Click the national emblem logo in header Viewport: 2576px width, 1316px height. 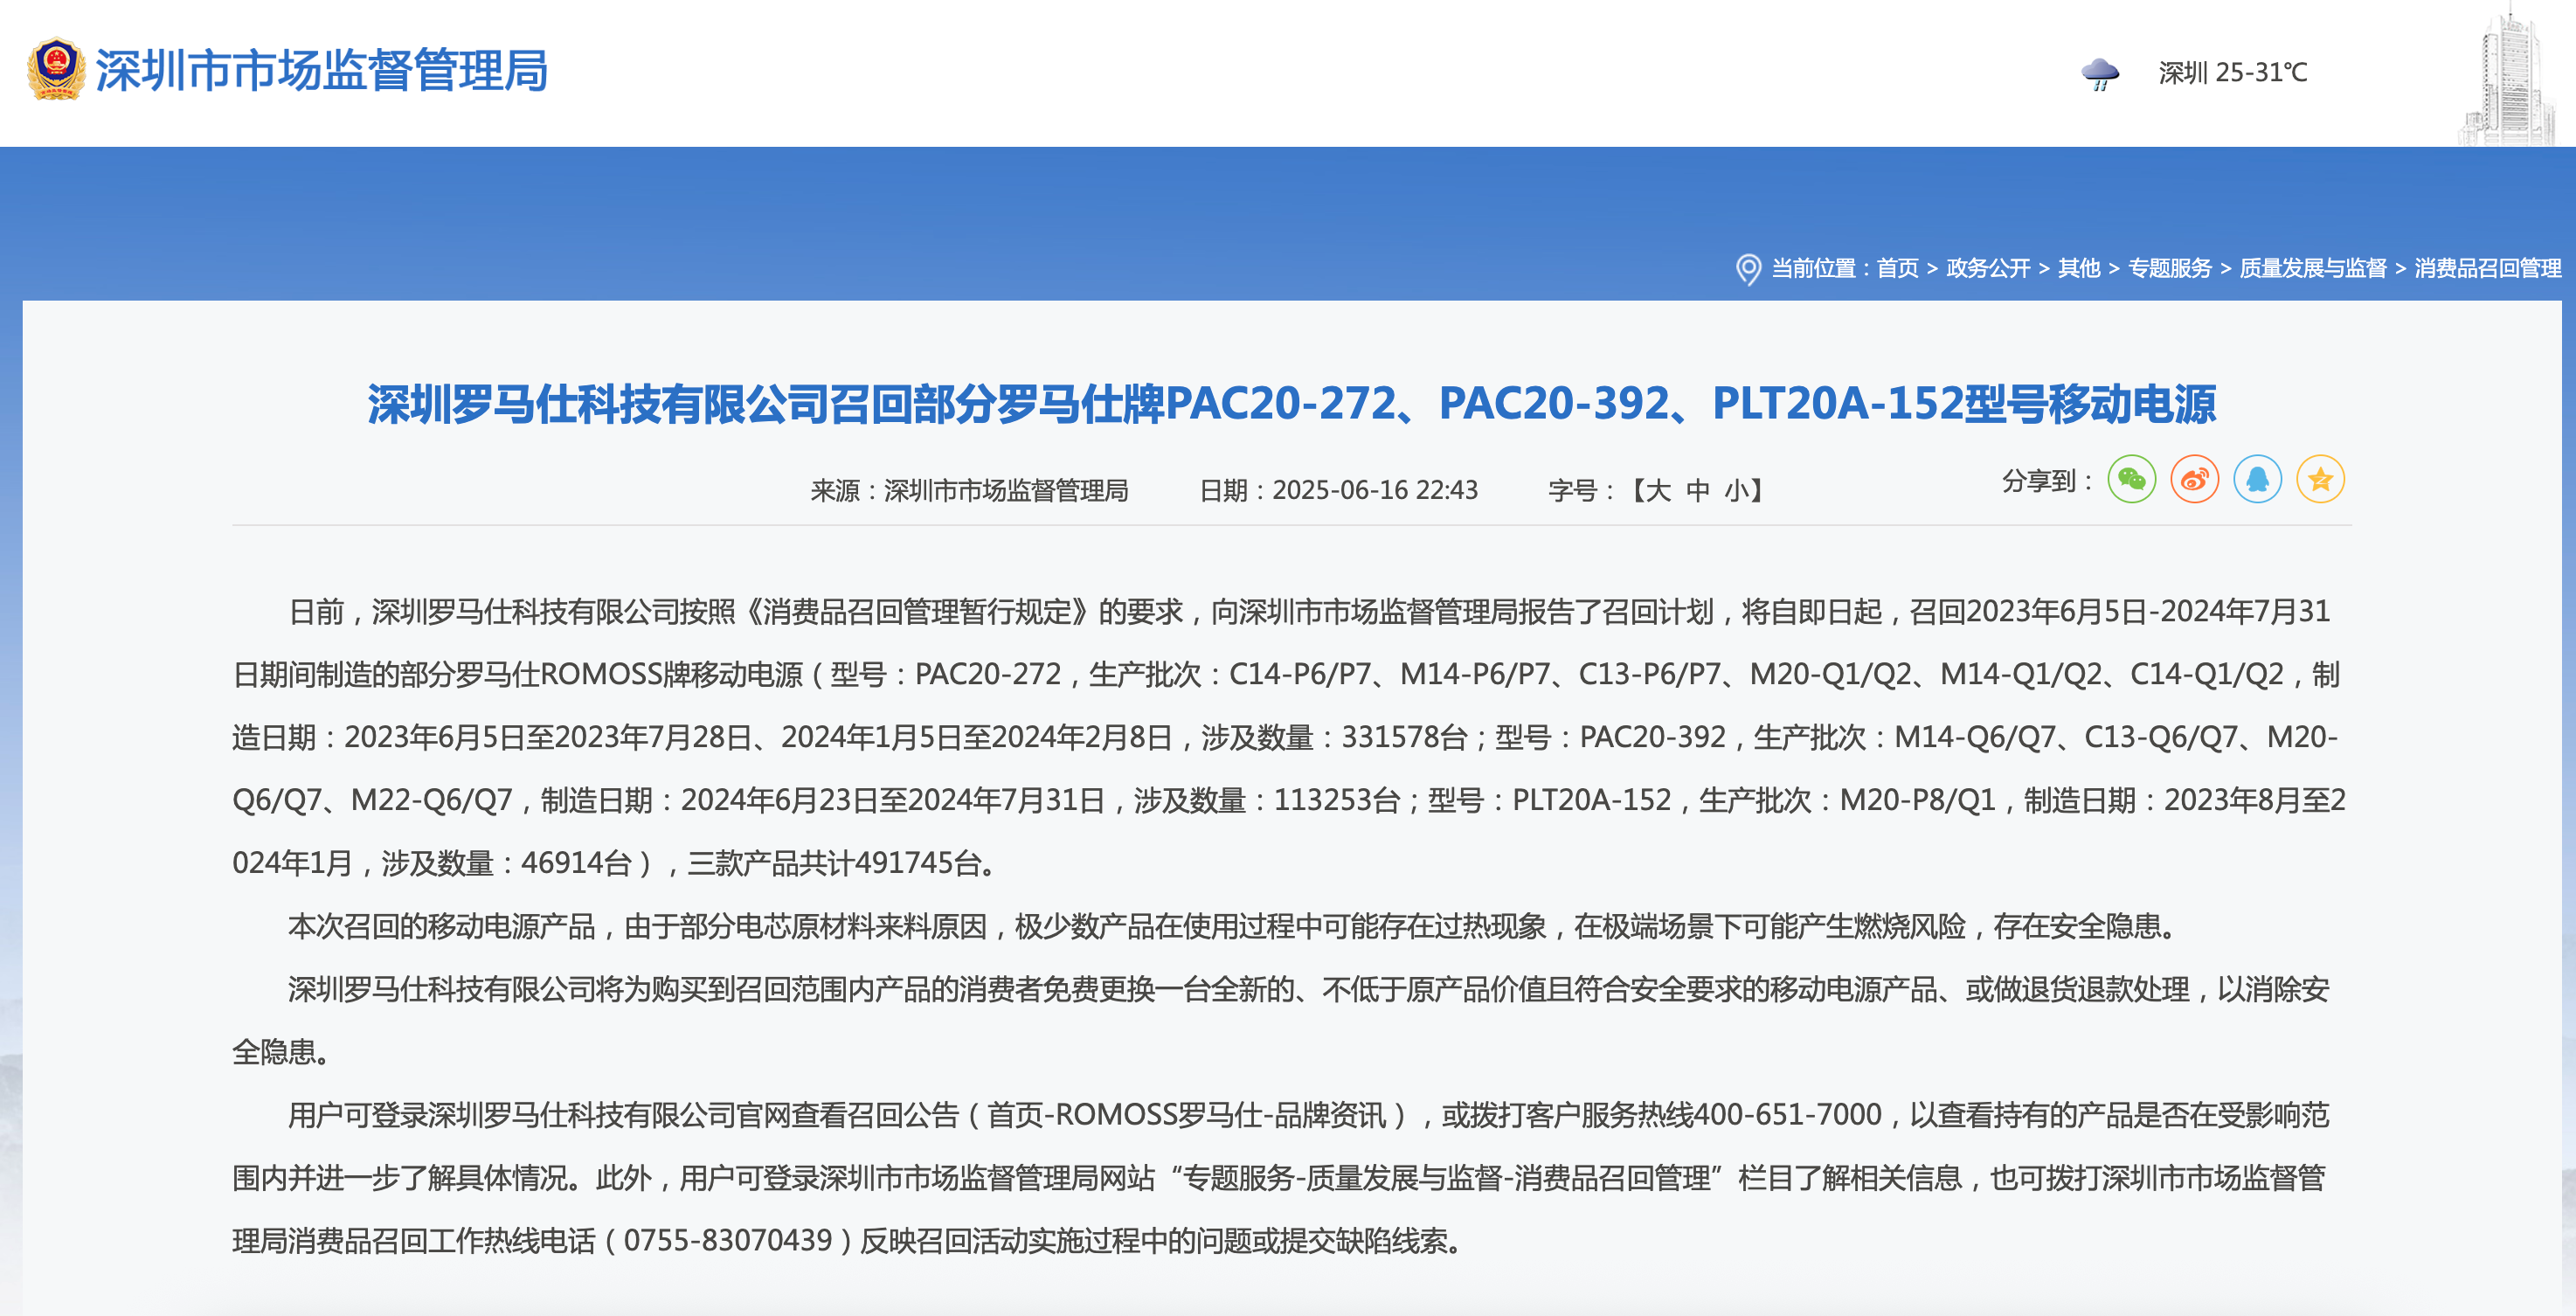tap(56, 69)
